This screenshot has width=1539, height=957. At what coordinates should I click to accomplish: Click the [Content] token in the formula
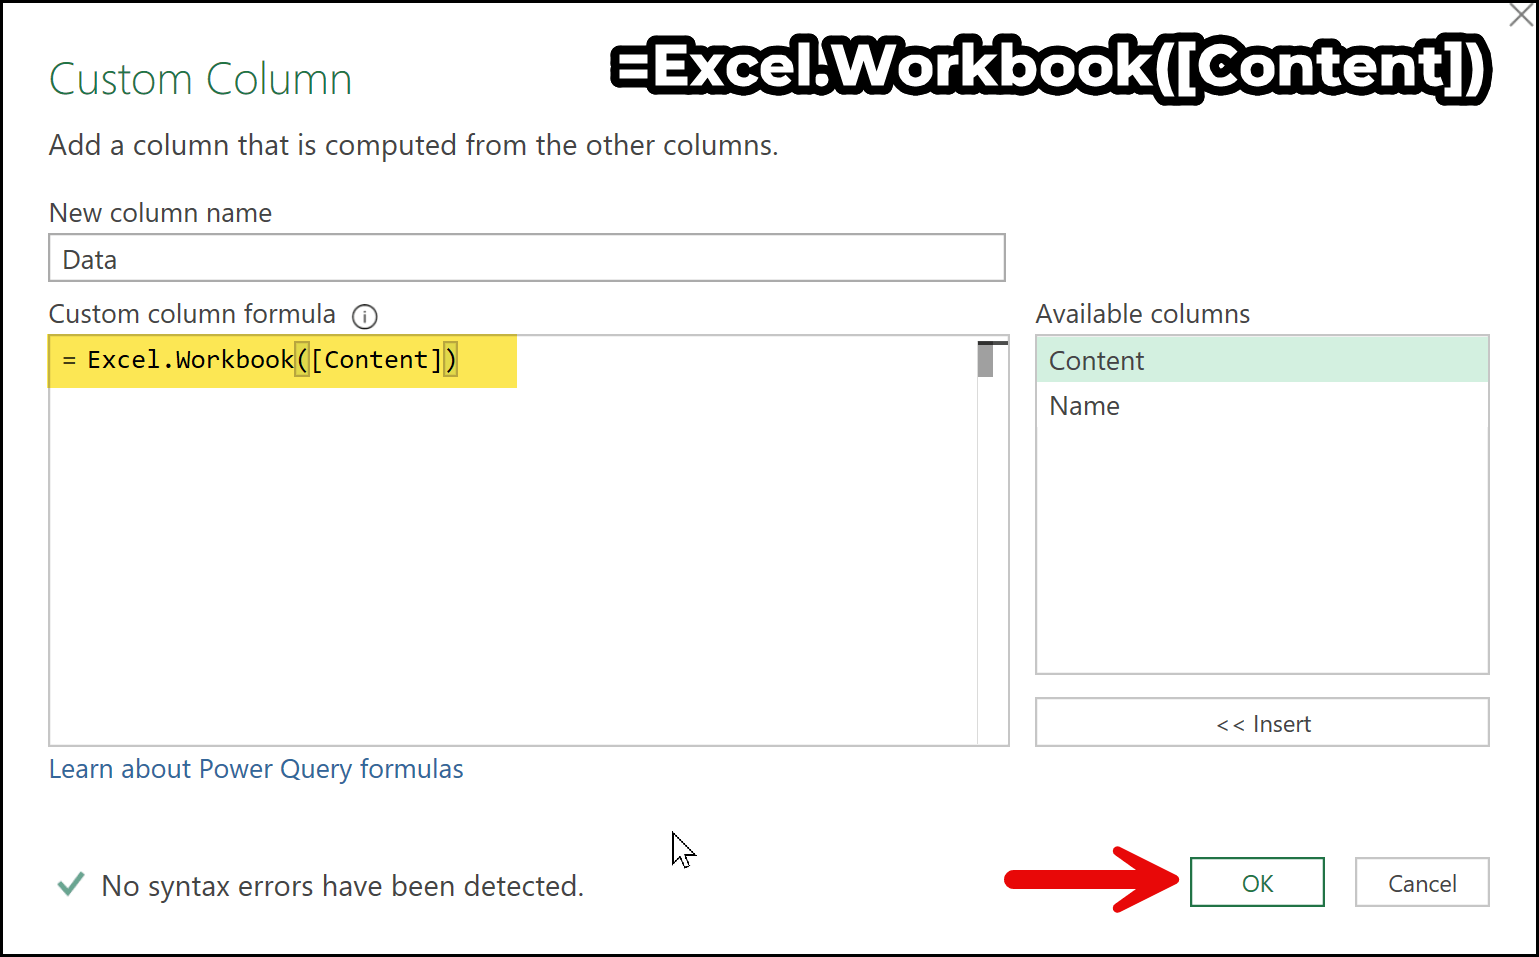[376, 360]
